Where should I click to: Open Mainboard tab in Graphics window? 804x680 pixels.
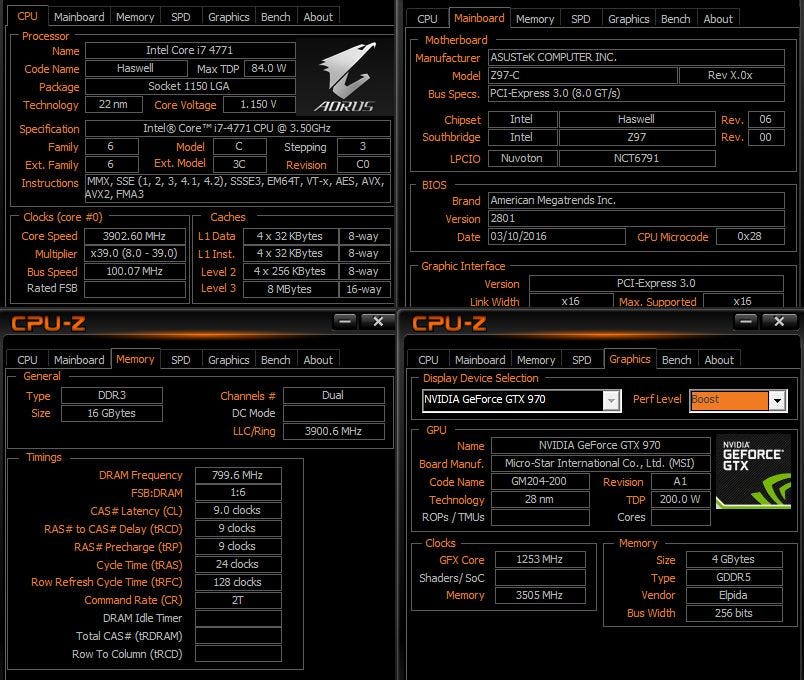(x=480, y=360)
